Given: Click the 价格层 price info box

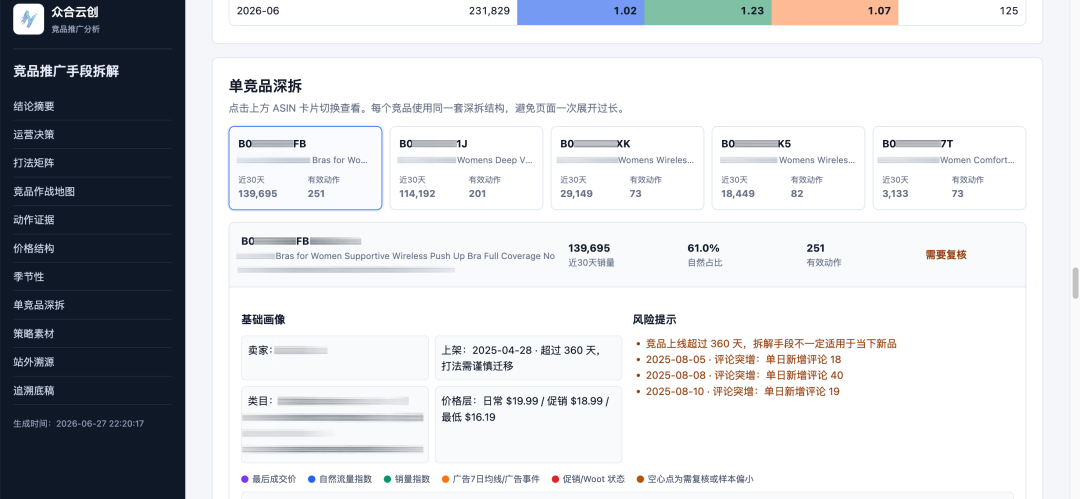Looking at the screenshot, I should pos(528,425).
